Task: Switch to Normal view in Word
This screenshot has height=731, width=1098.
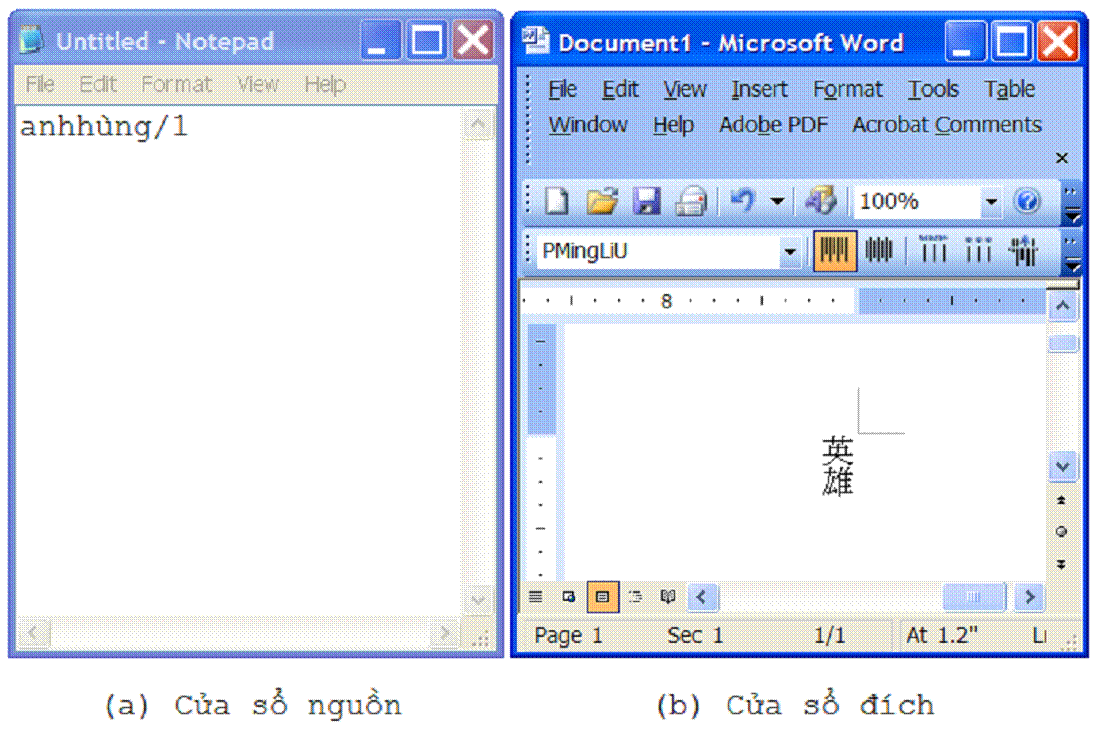Action: pos(536,597)
